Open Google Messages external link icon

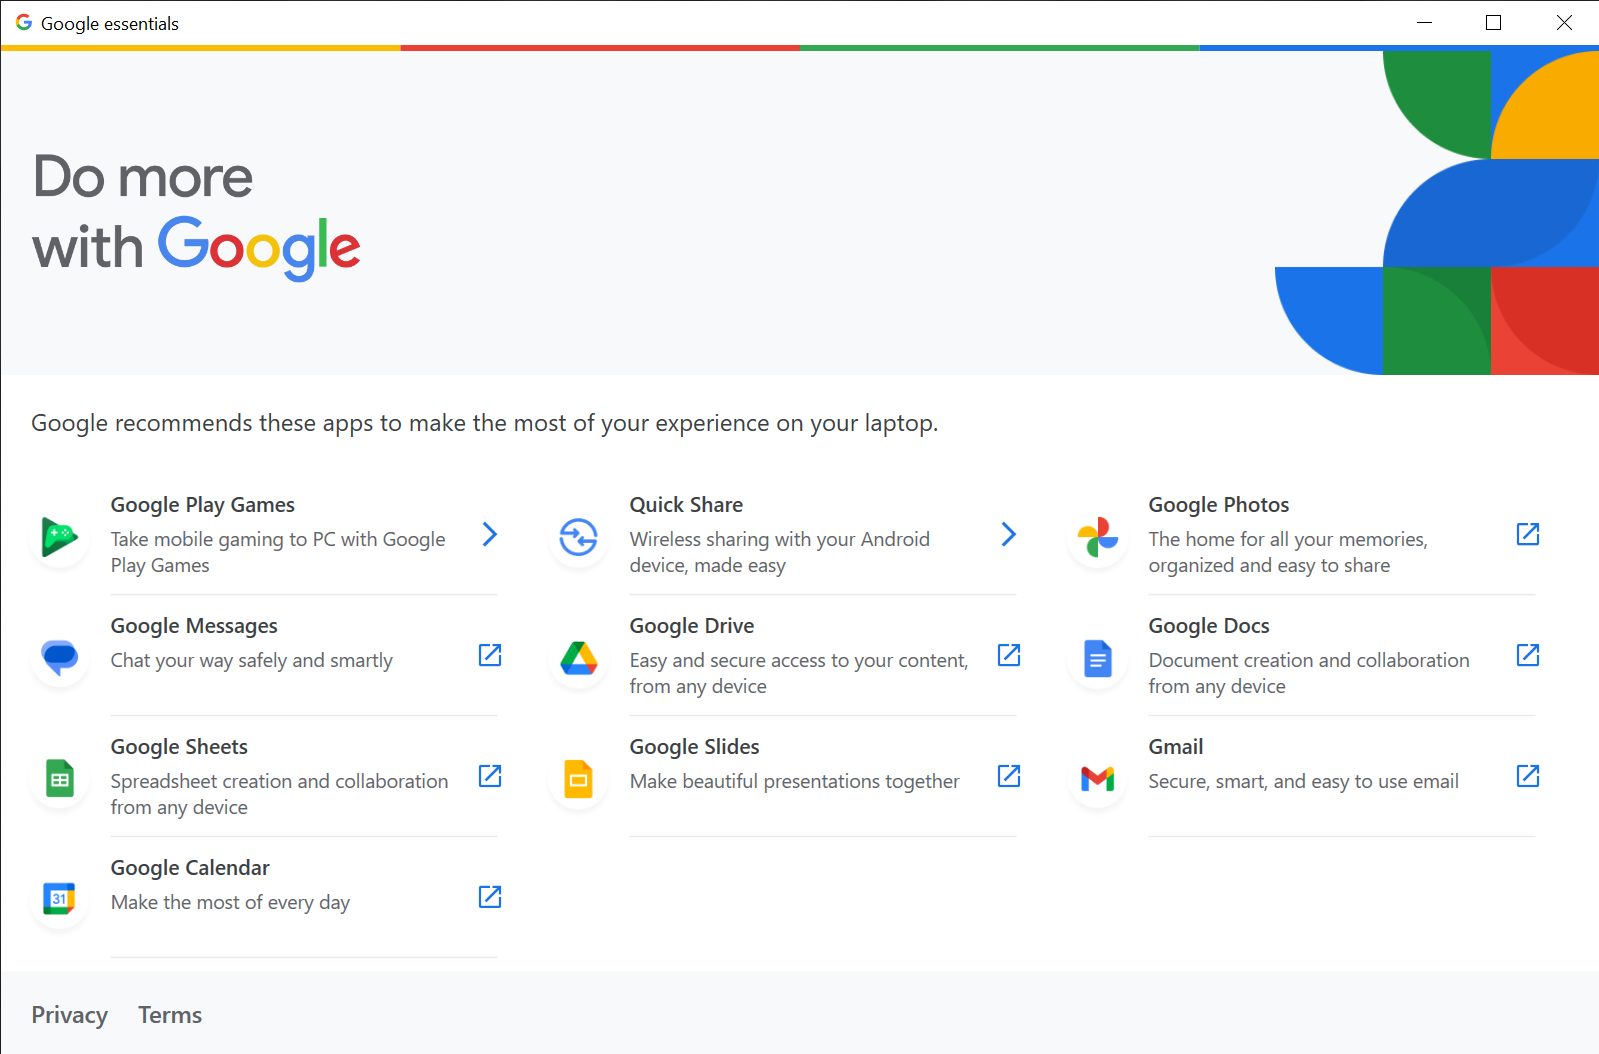[490, 655]
